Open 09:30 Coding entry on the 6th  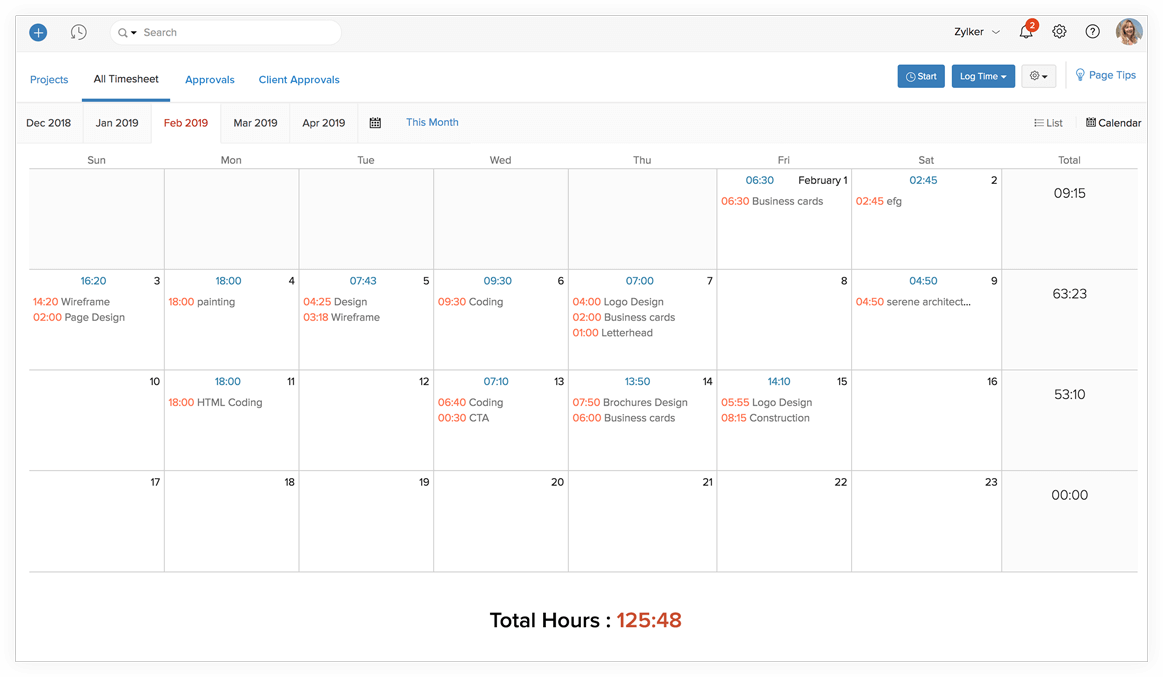click(470, 302)
